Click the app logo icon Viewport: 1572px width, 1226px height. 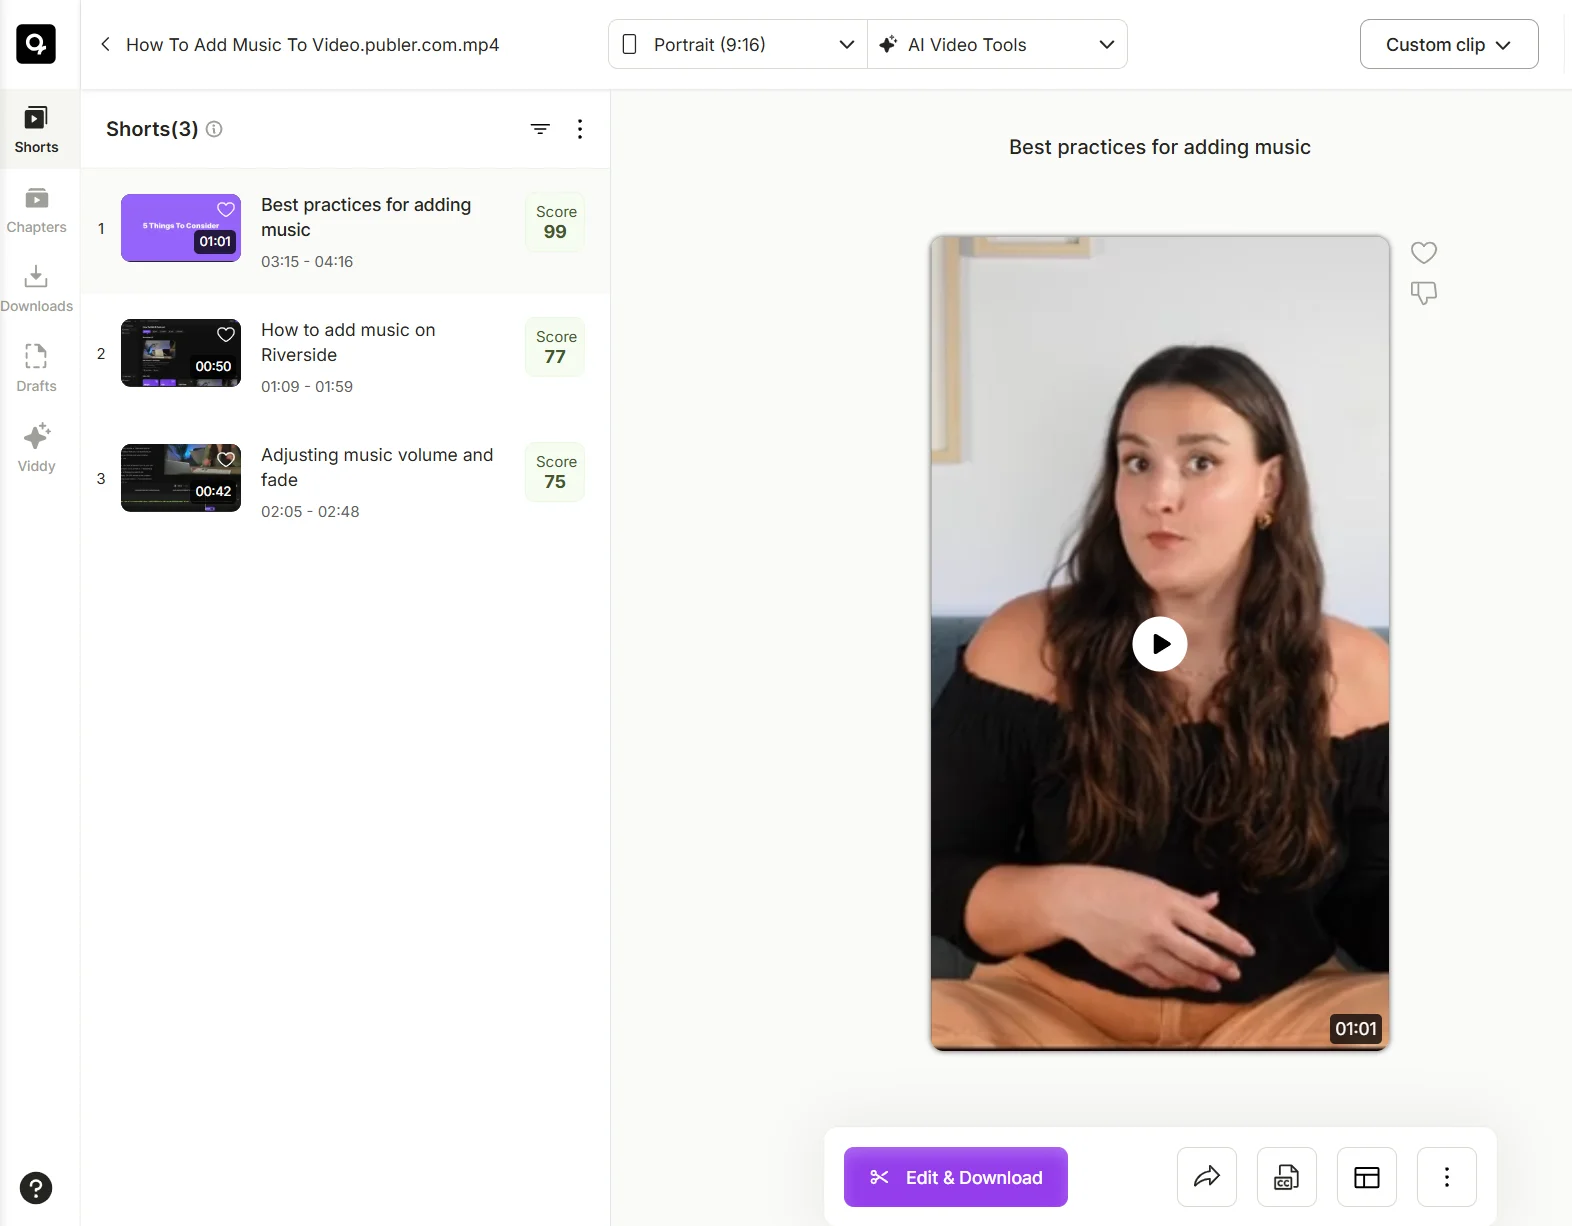(36, 44)
